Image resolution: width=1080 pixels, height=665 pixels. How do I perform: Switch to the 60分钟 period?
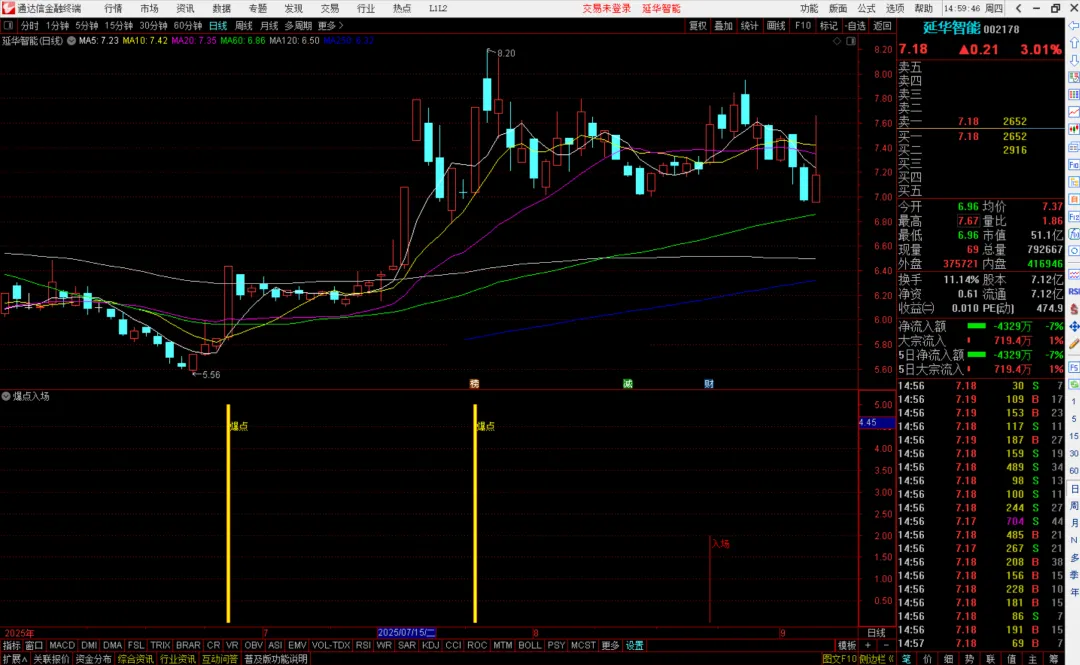pos(187,26)
